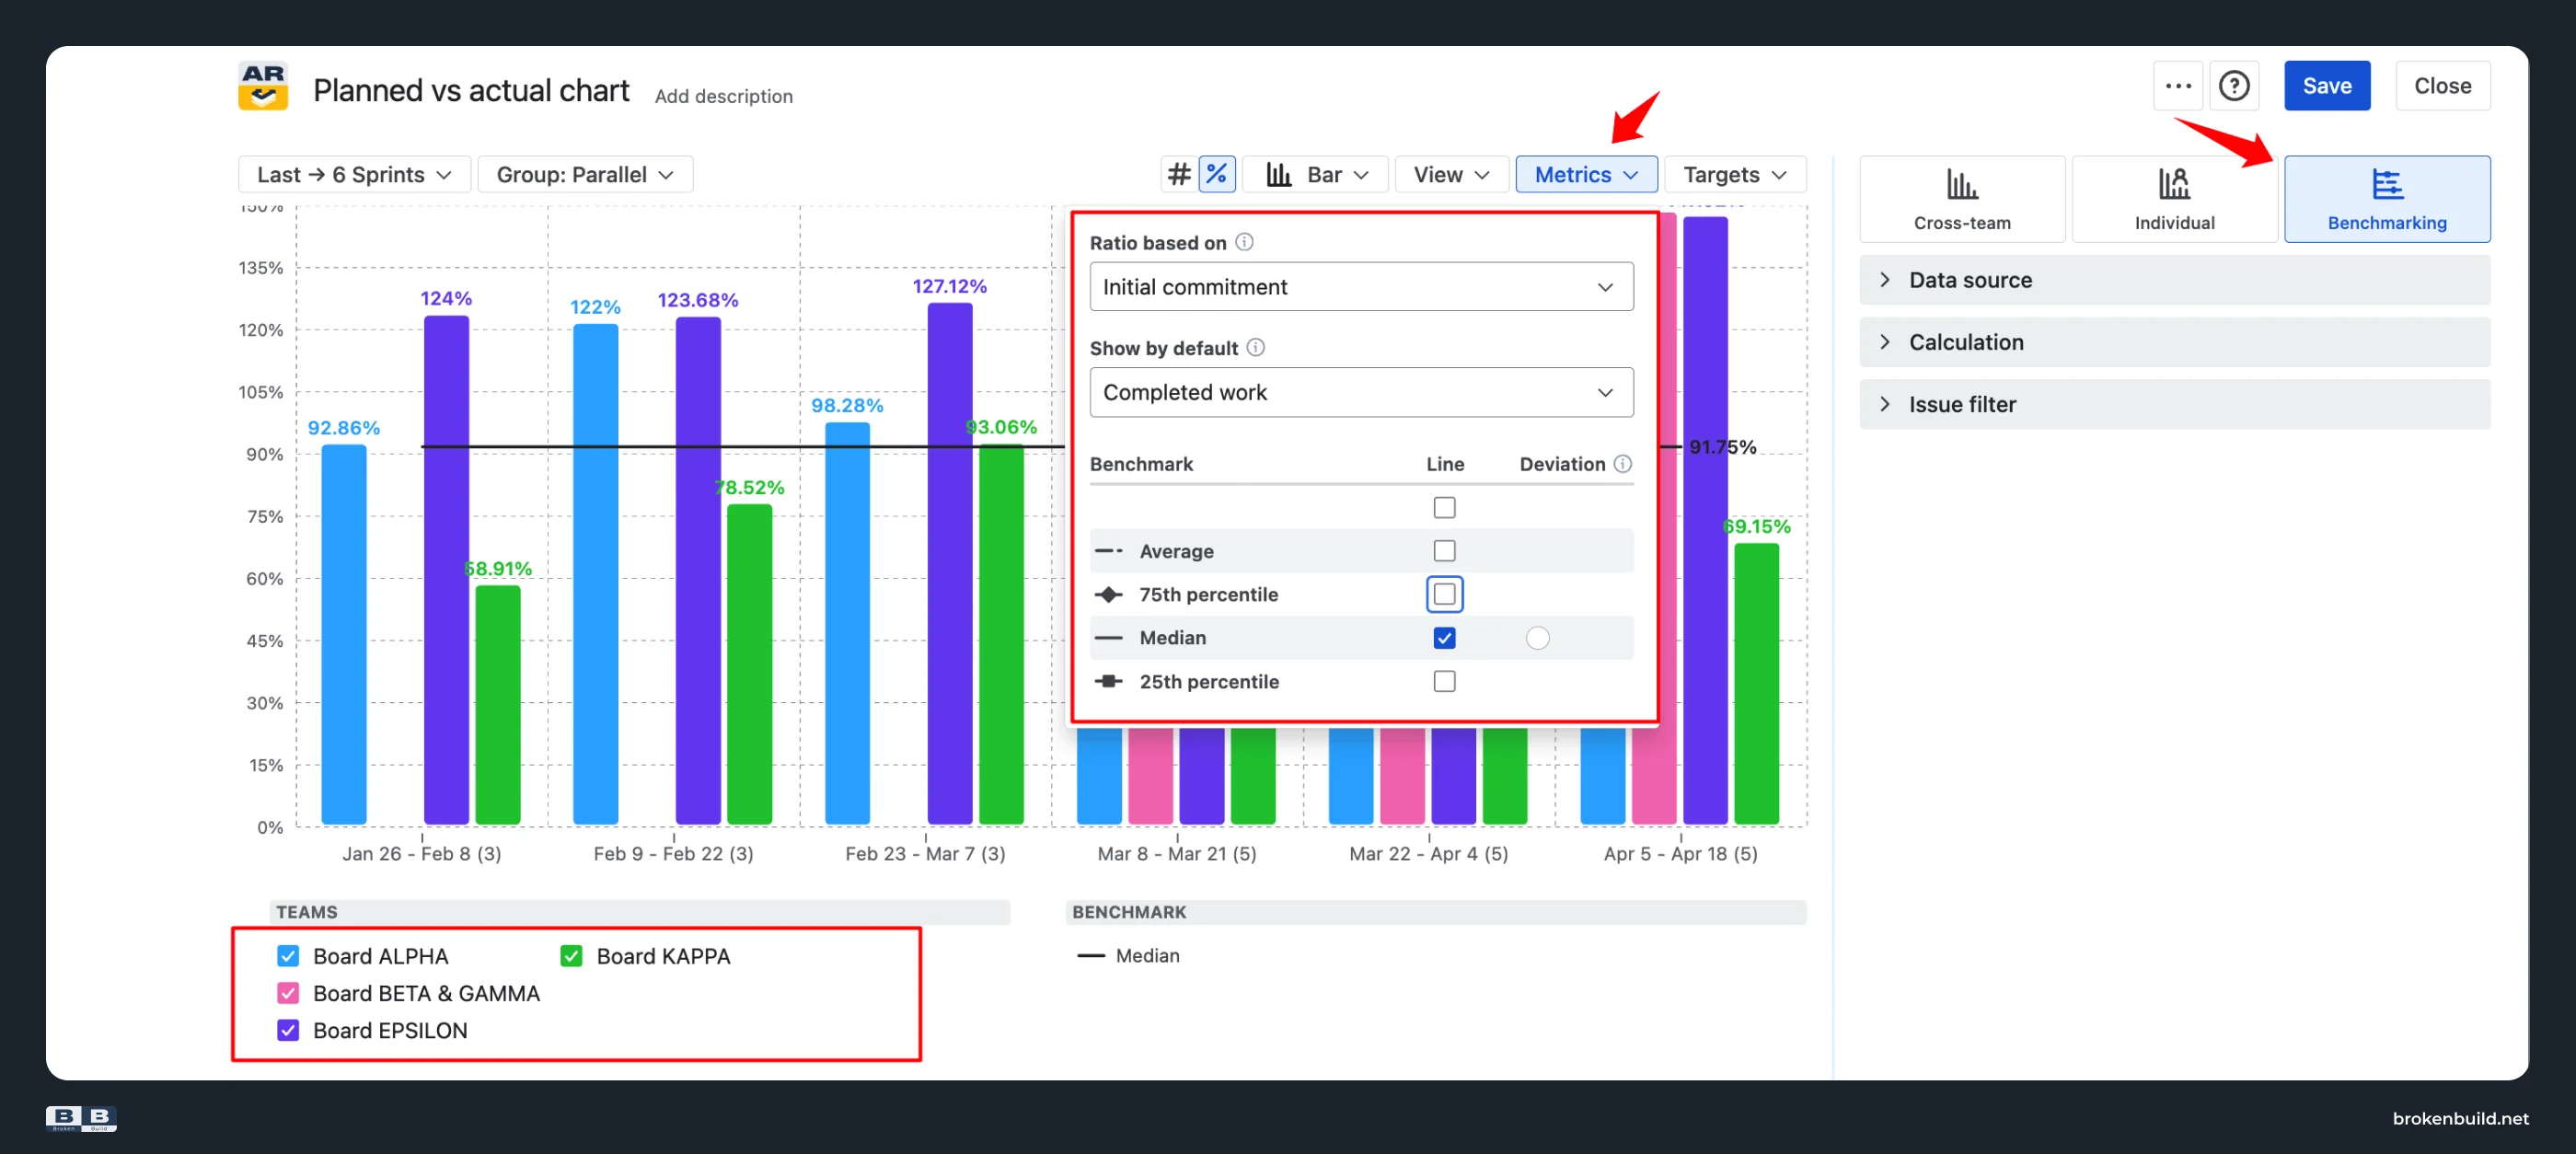Open the Initial commitment combo box
Viewport: 2576px width, 1154px height.
point(1361,287)
